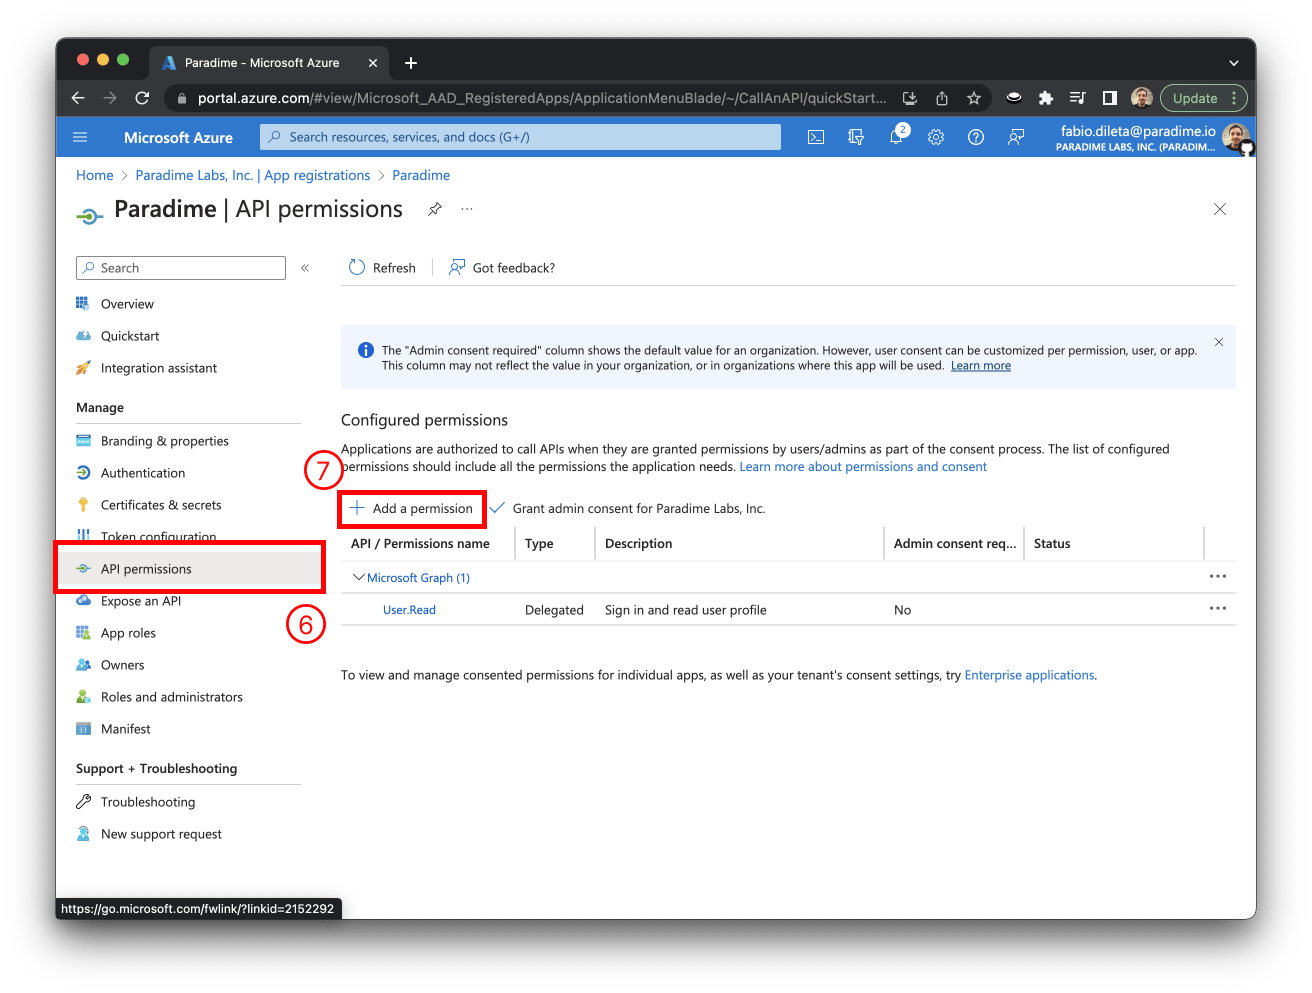Close the Paradime - Microsoft Azure tab

373,63
